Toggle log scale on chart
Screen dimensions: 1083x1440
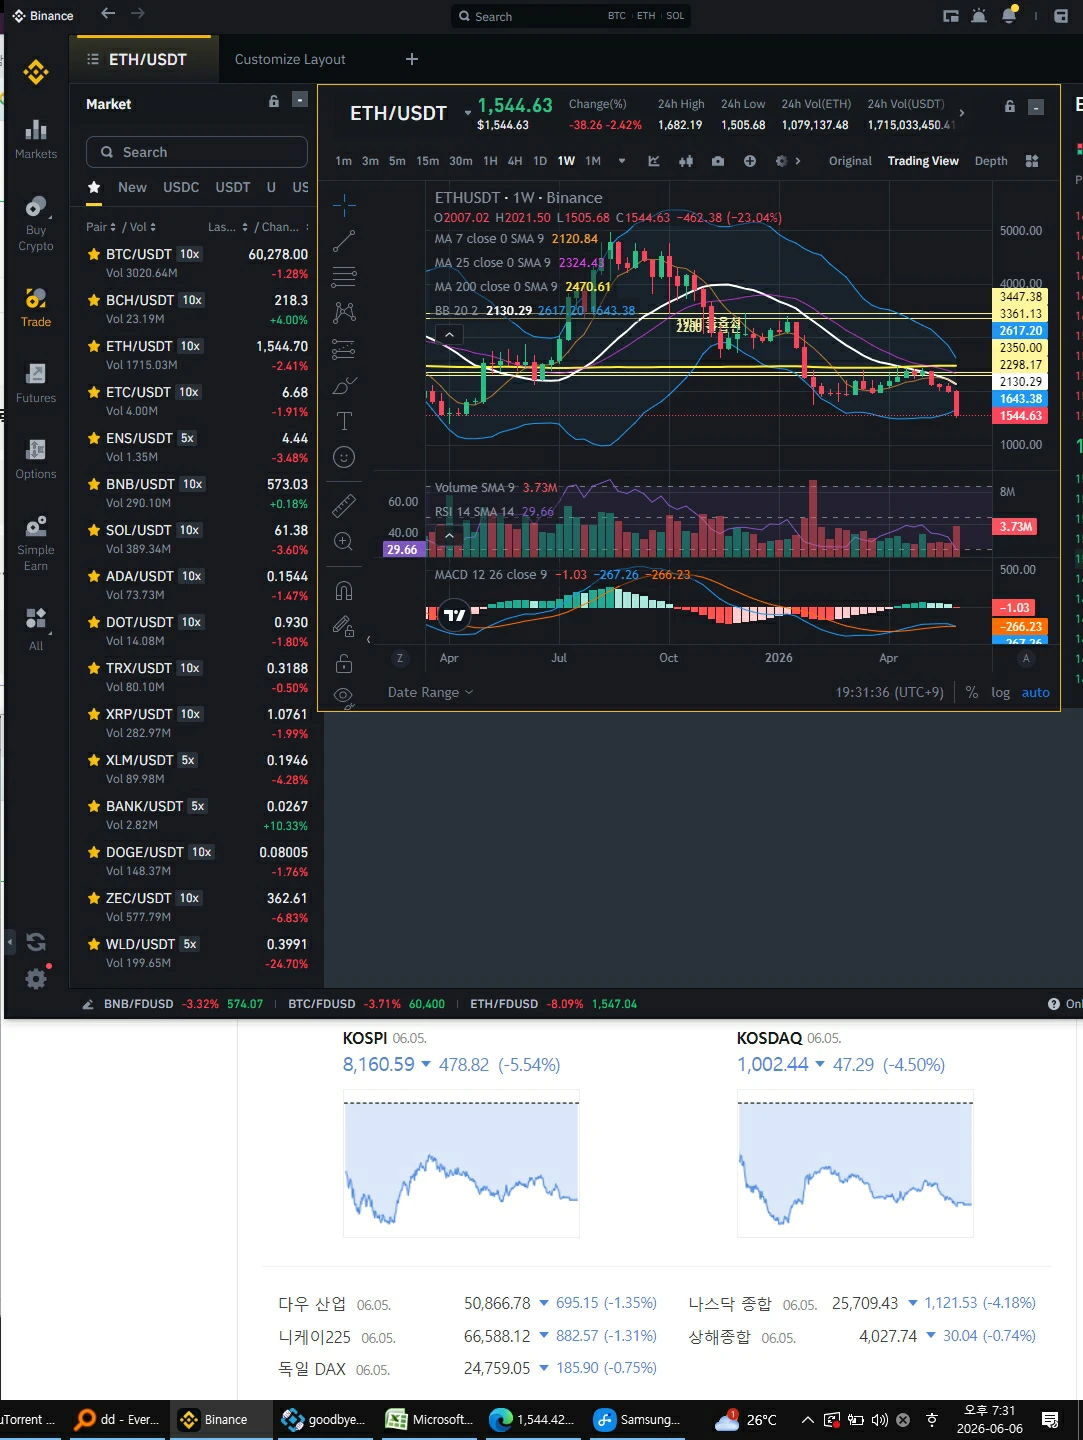[x=1000, y=692]
